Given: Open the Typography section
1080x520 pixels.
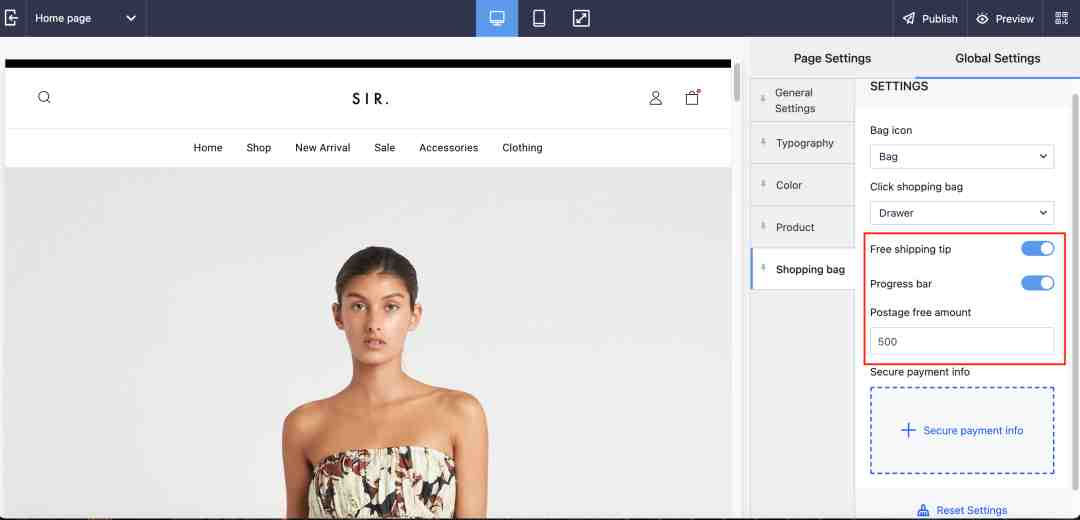Looking at the screenshot, I should click(803, 143).
